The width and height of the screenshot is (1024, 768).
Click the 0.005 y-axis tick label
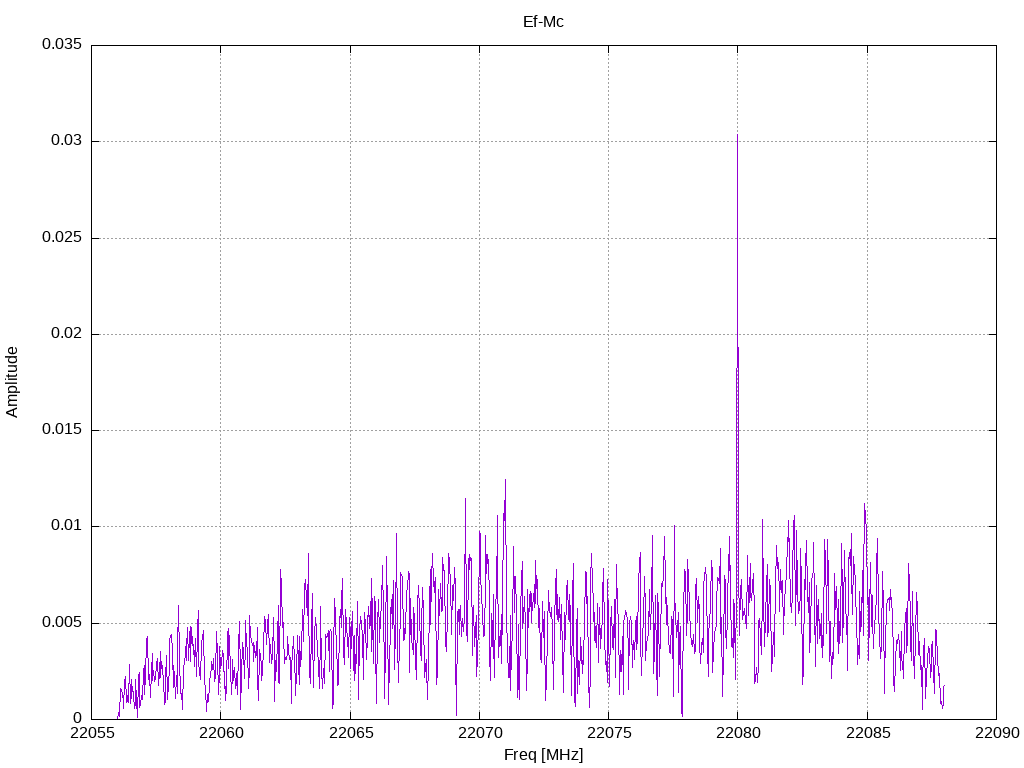(x=61, y=622)
